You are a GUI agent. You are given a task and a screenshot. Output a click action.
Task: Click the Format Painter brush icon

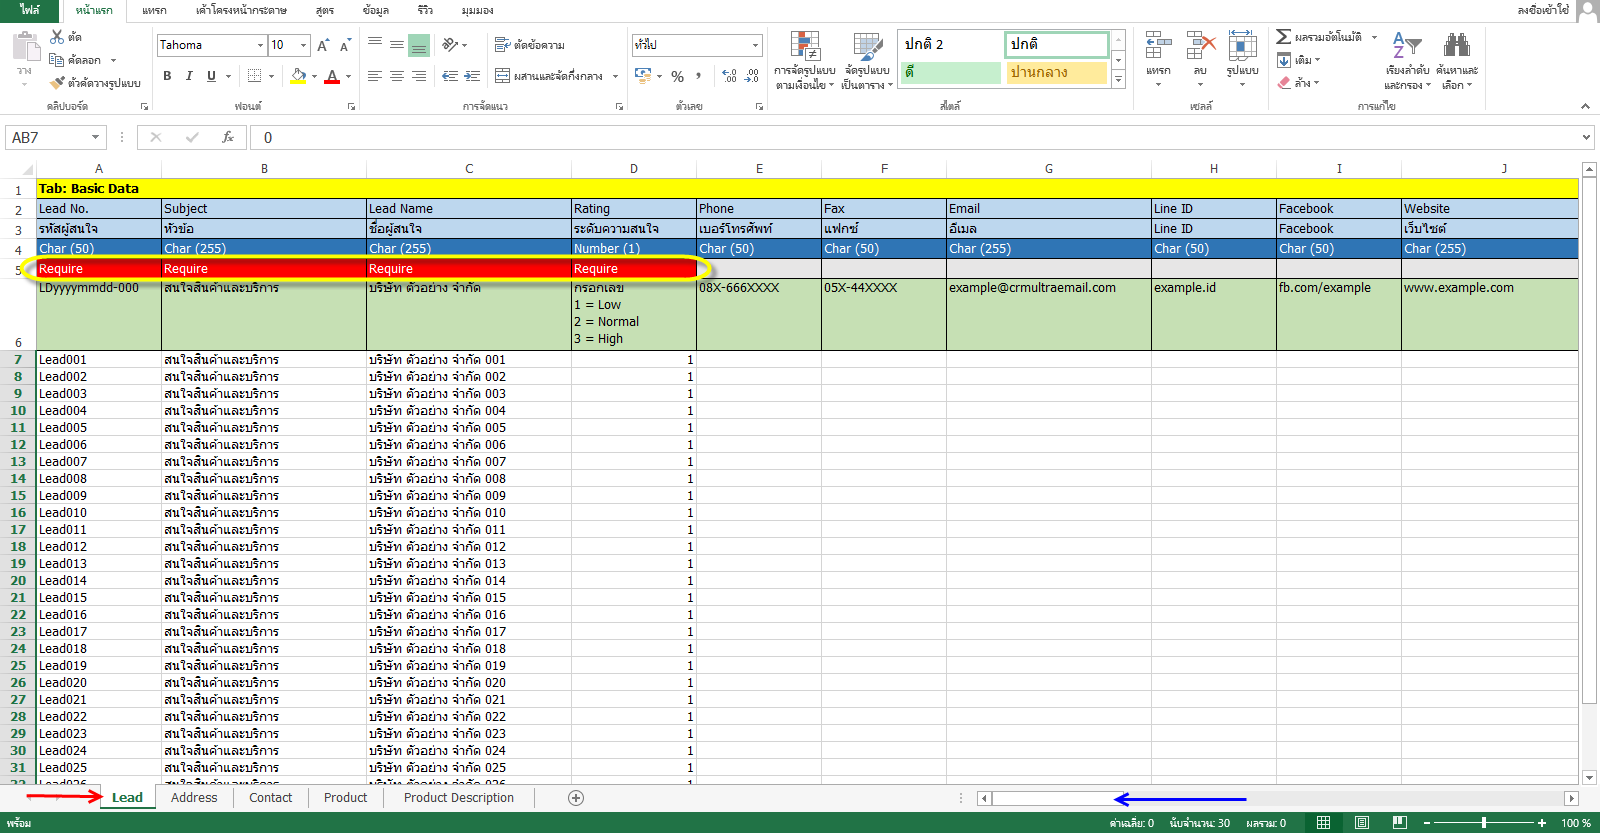pyautogui.click(x=58, y=83)
